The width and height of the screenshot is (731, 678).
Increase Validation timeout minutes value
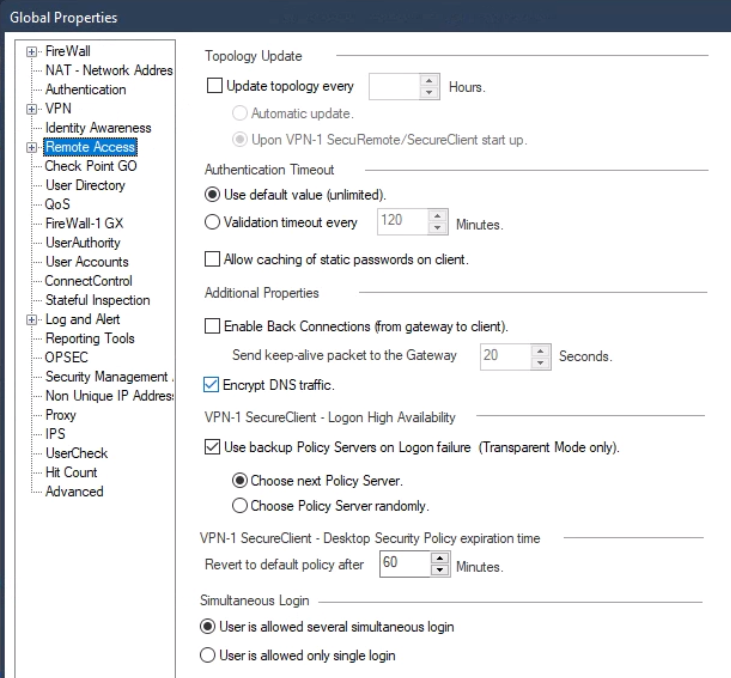click(x=437, y=216)
